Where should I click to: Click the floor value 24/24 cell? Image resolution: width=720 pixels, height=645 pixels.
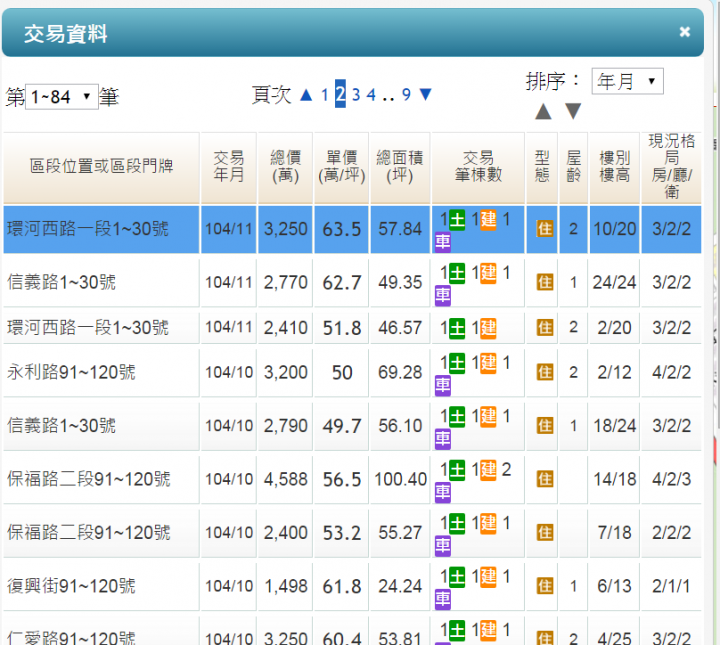coord(614,283)
